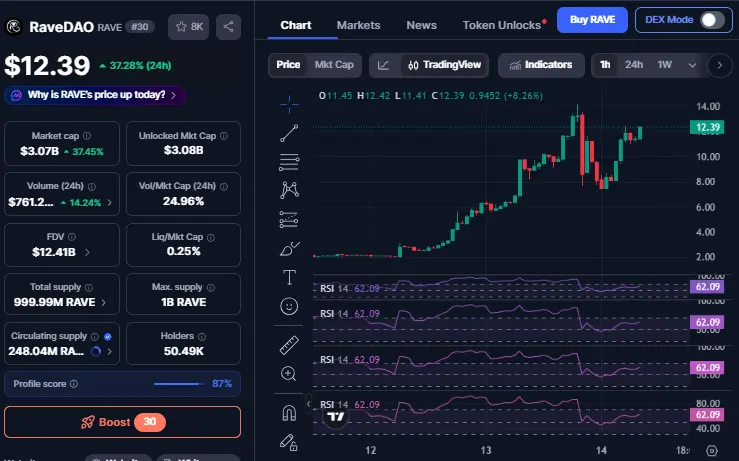Click Unlocked Mkt Cap info icon
This screenshot has height=461, width=739.
tap(224, 136)
